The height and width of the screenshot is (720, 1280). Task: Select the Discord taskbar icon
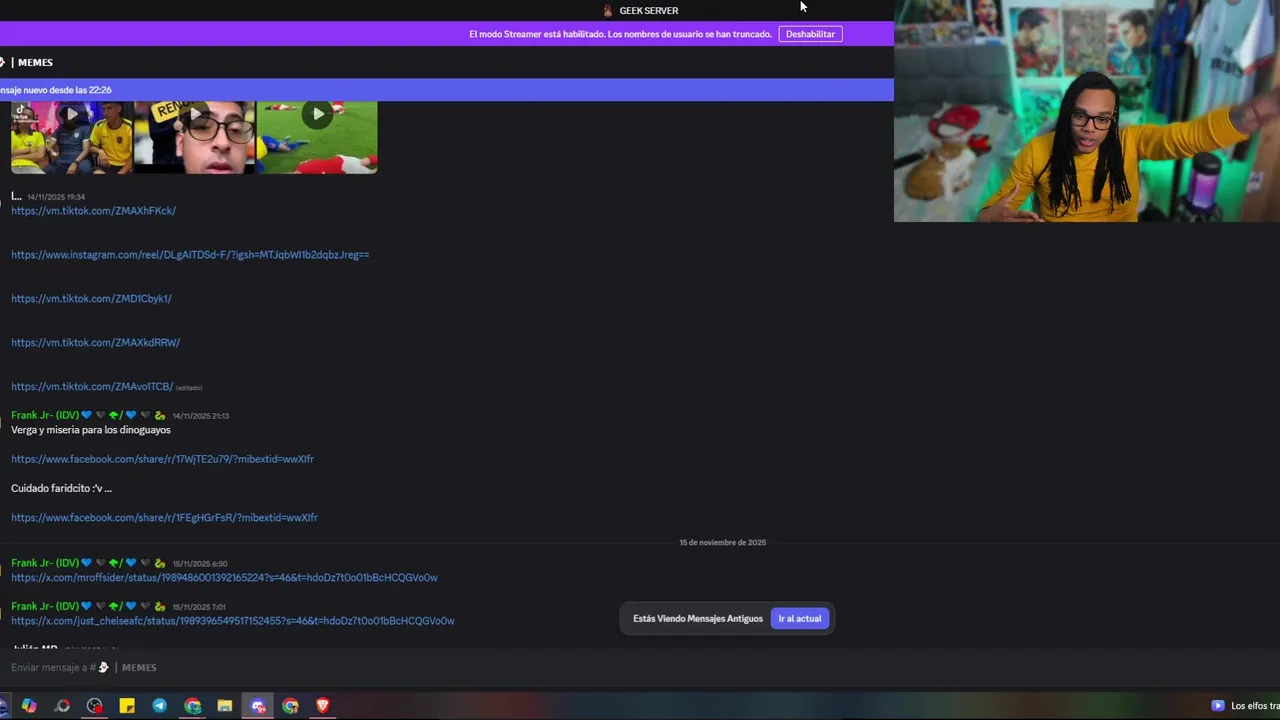pyautogui.click(x=258, y=706)
